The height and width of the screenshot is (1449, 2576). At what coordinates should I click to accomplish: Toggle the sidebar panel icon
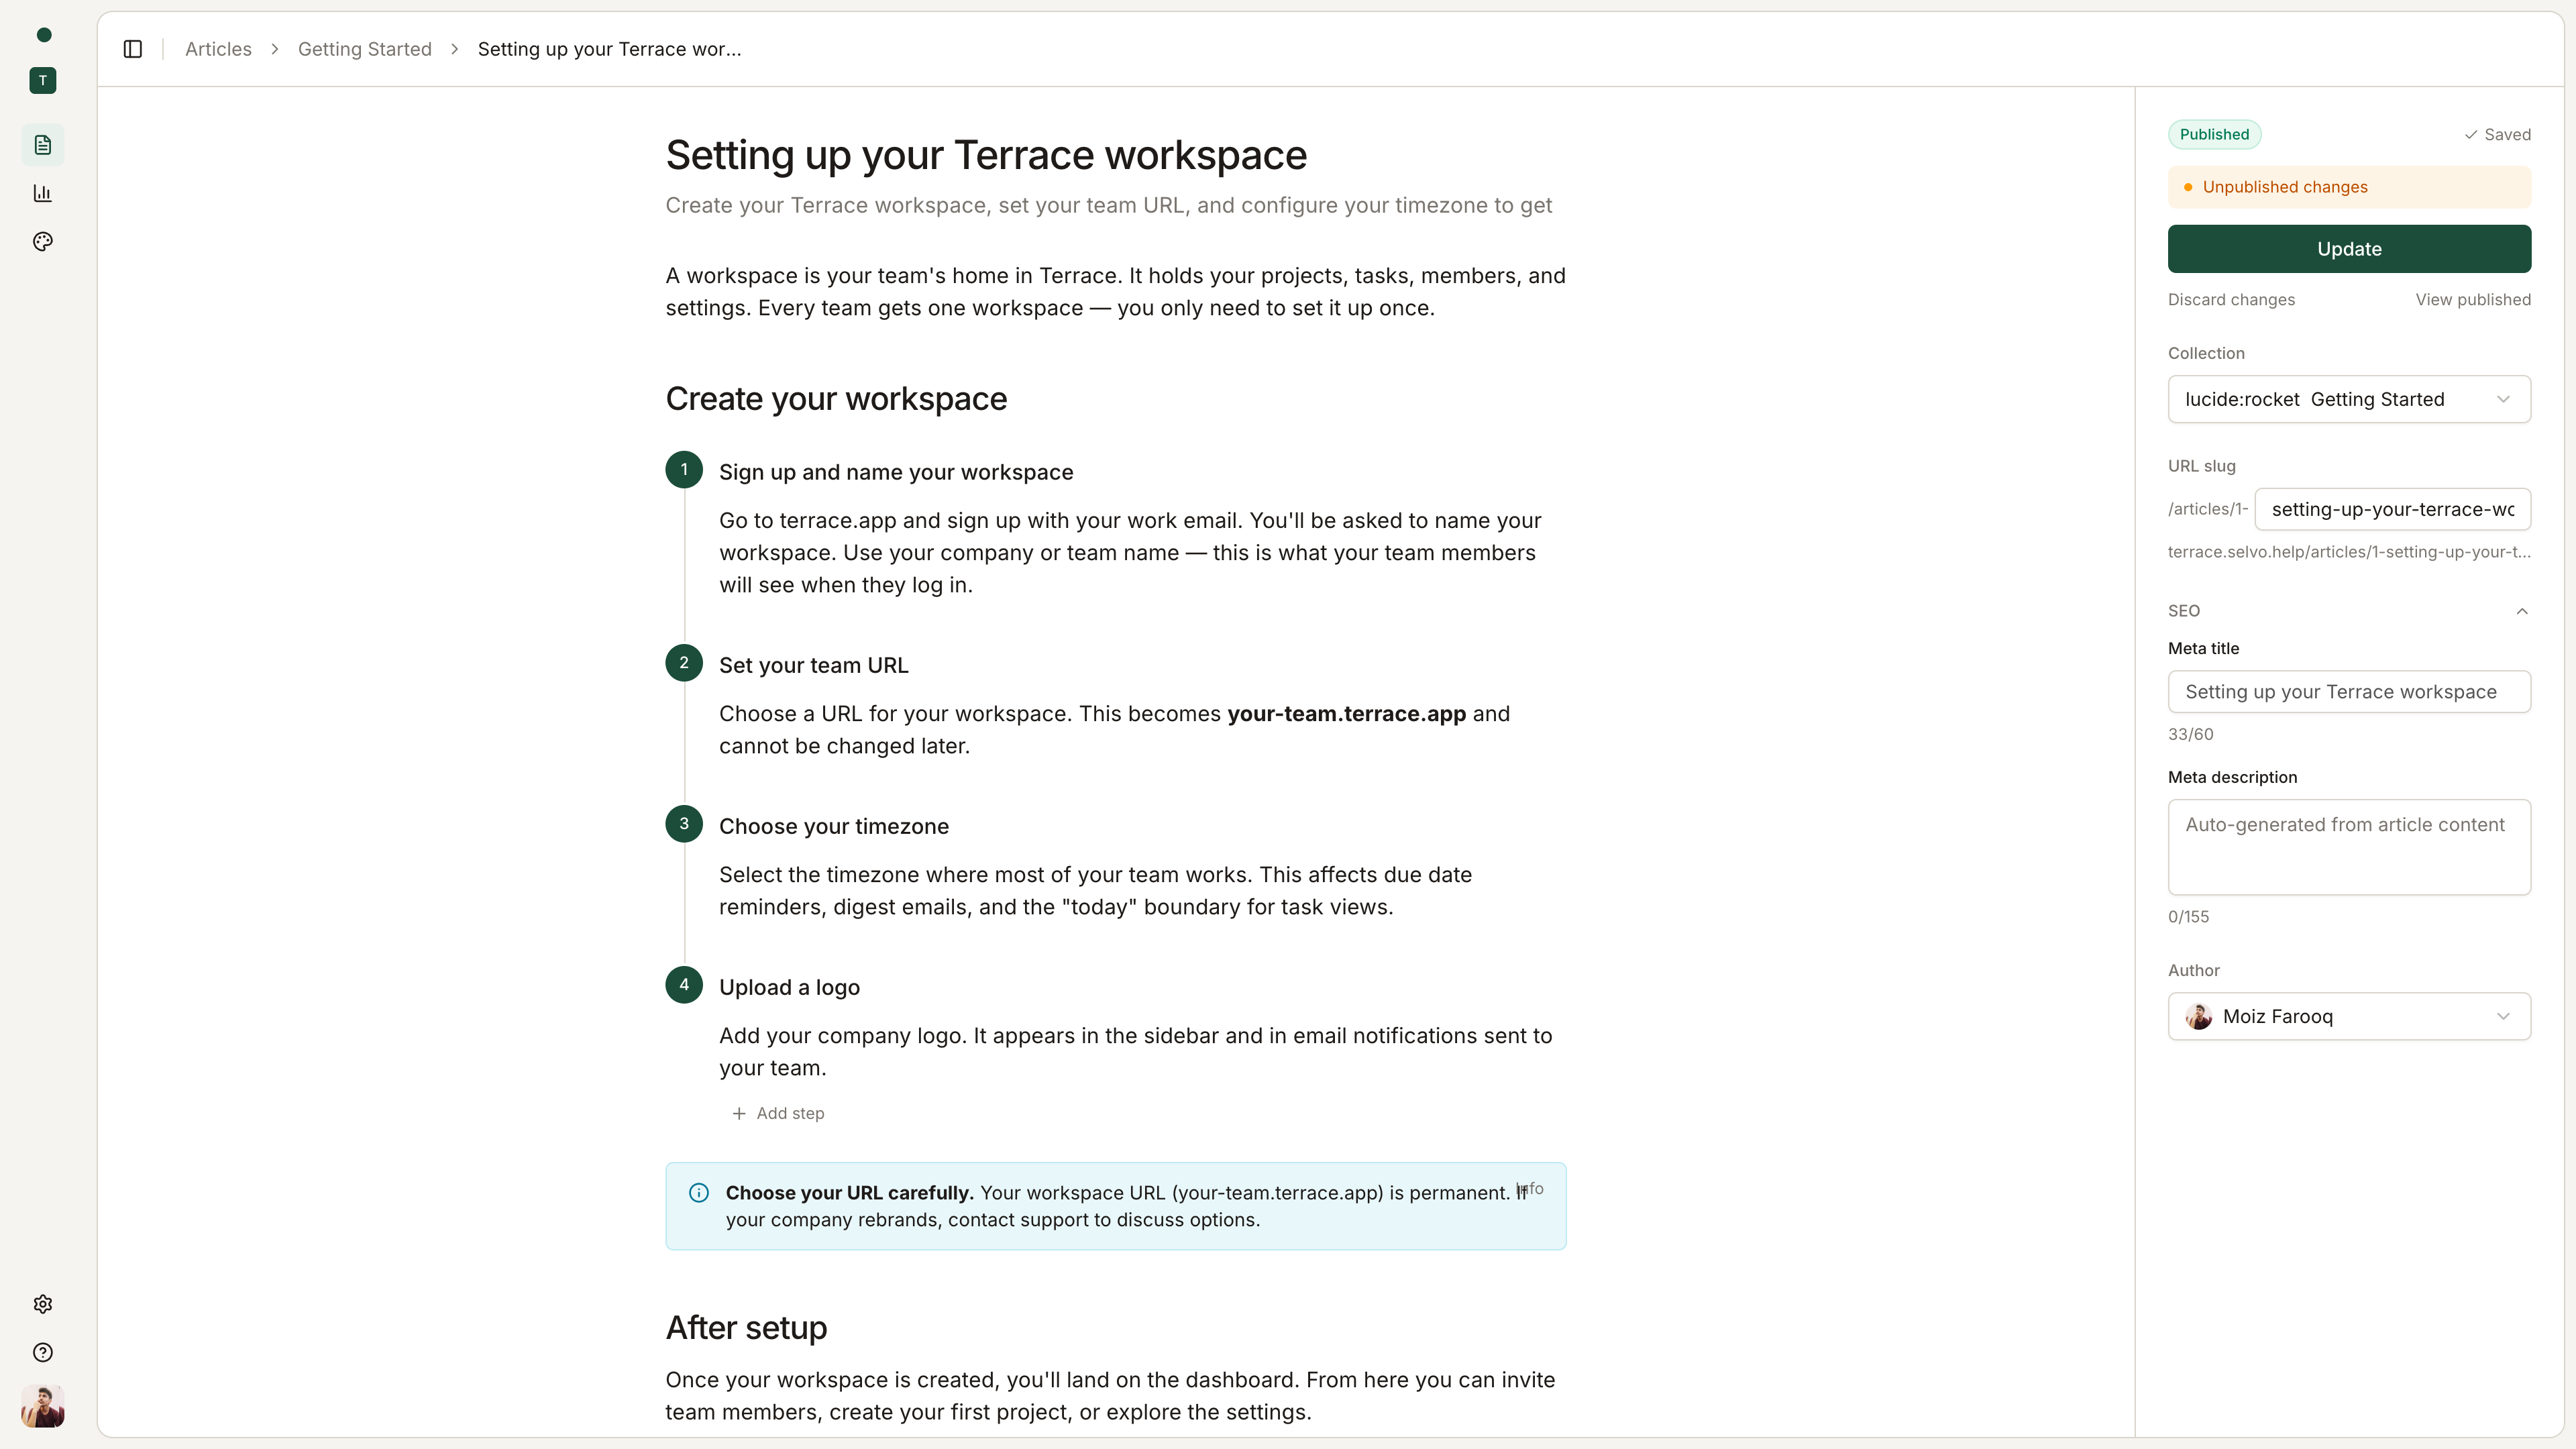[x=133, y=49]
